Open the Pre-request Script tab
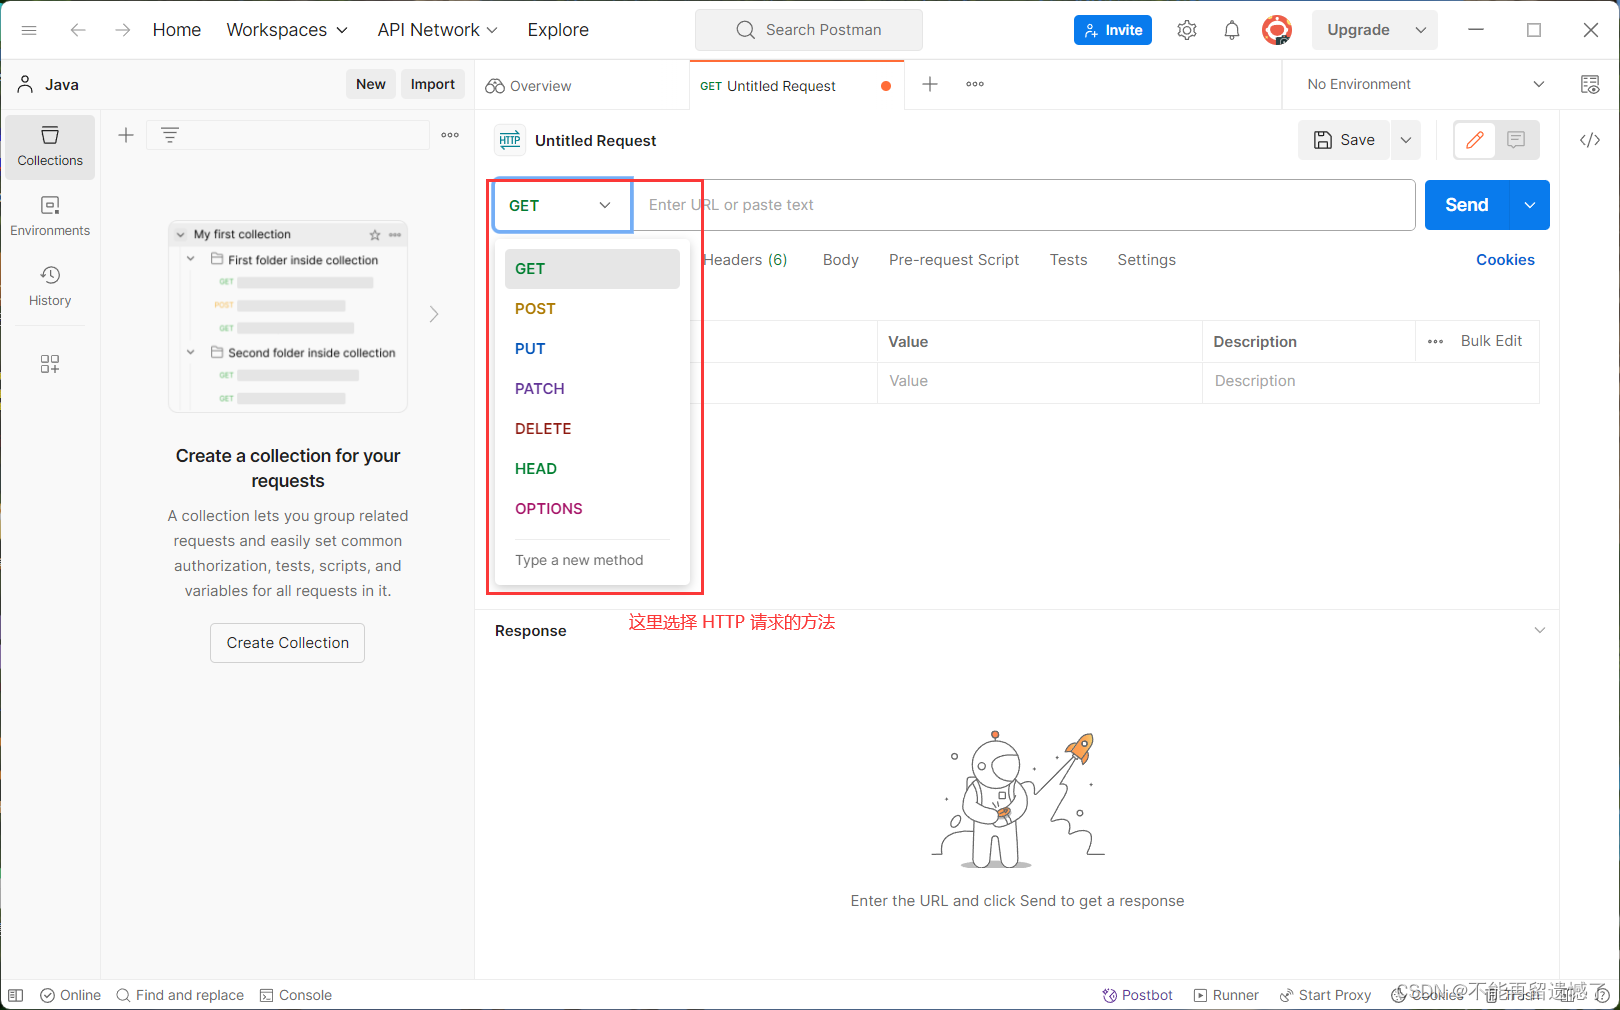 pos(954,260)
